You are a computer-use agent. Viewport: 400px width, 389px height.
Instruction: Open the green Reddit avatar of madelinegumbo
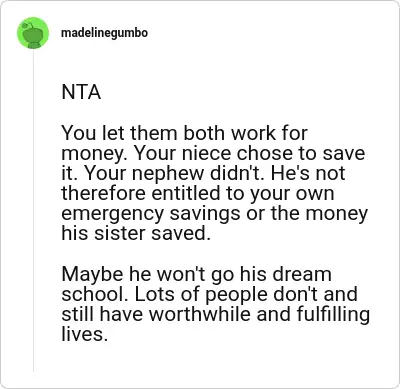[x=33, y=33]
